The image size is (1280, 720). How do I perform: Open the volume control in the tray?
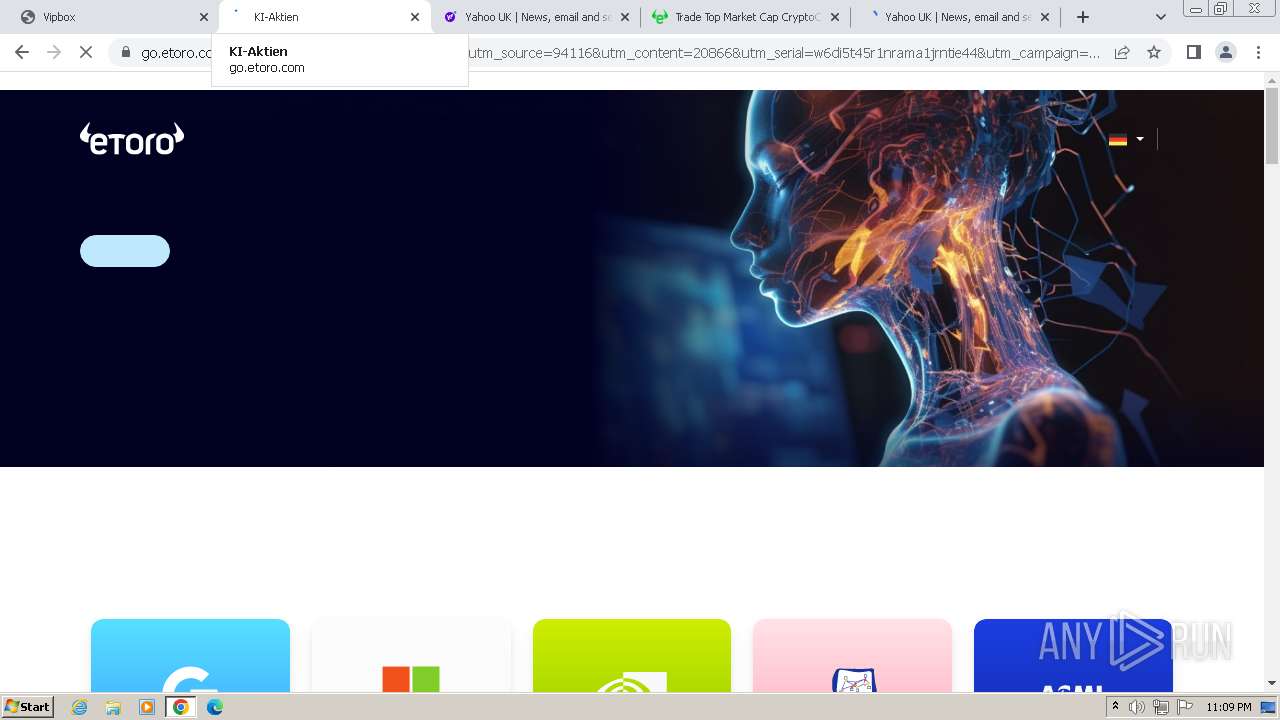click(x=1137, y=707)
